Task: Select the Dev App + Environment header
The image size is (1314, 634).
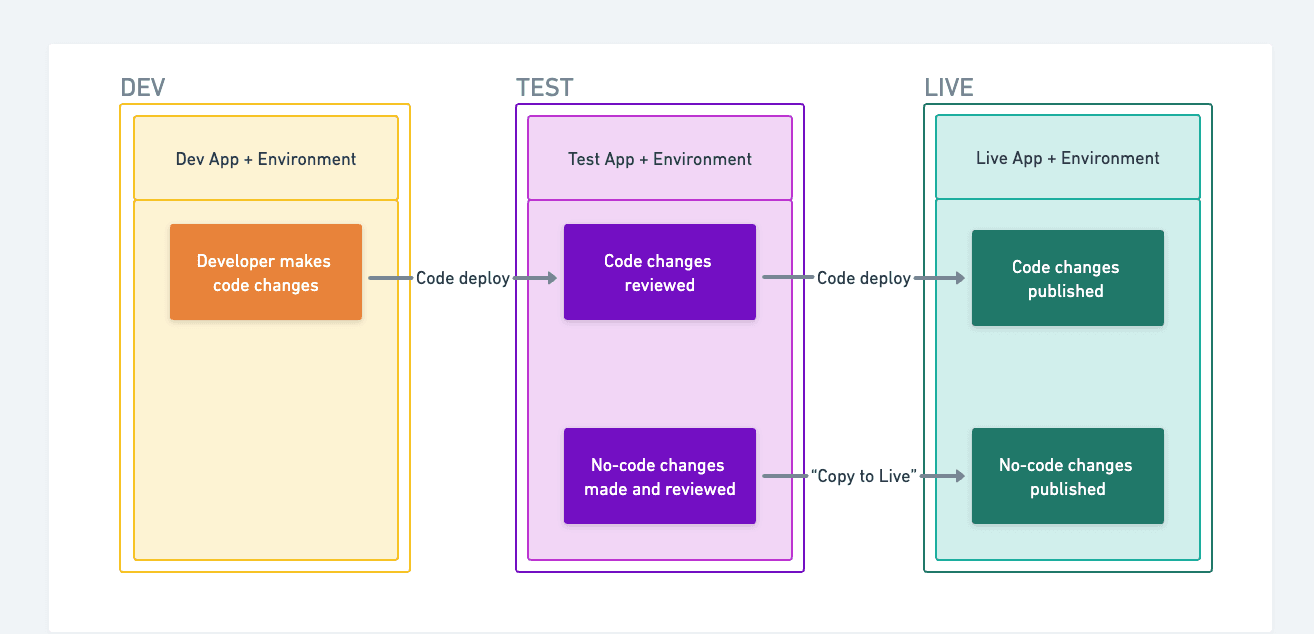Action: (265, 158)
